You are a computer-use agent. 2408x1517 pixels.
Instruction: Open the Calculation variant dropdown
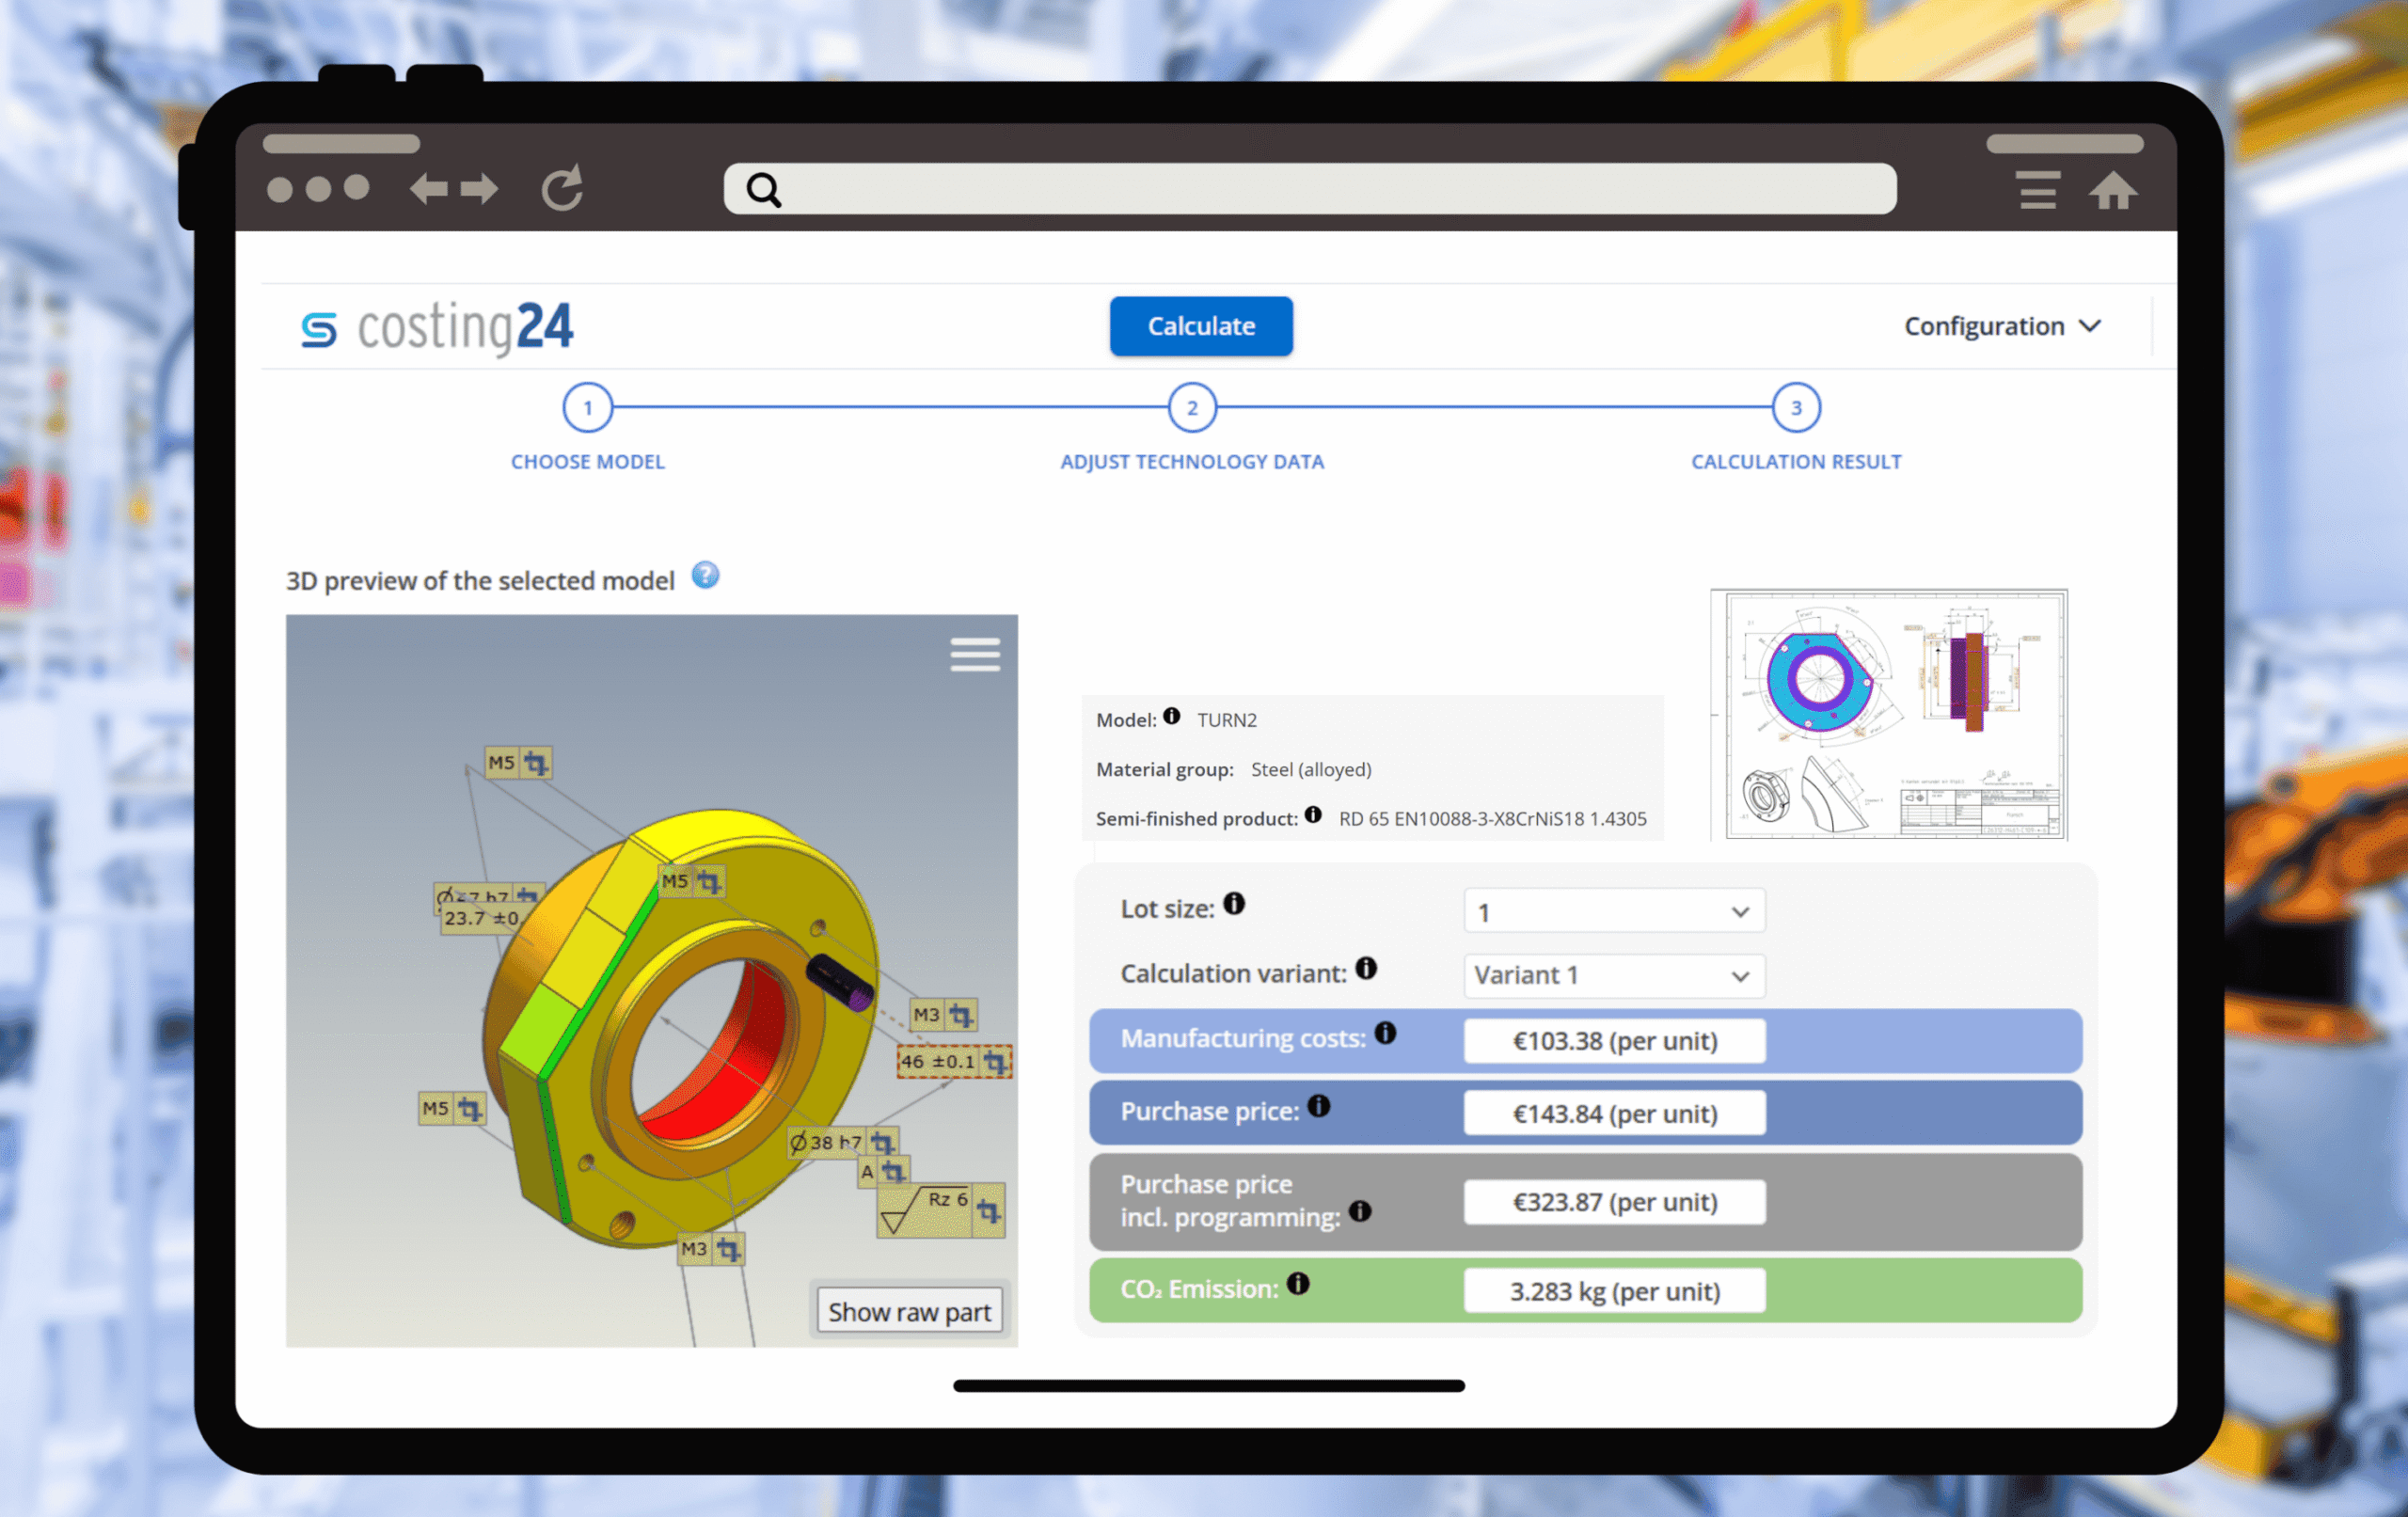point(1614,975)
